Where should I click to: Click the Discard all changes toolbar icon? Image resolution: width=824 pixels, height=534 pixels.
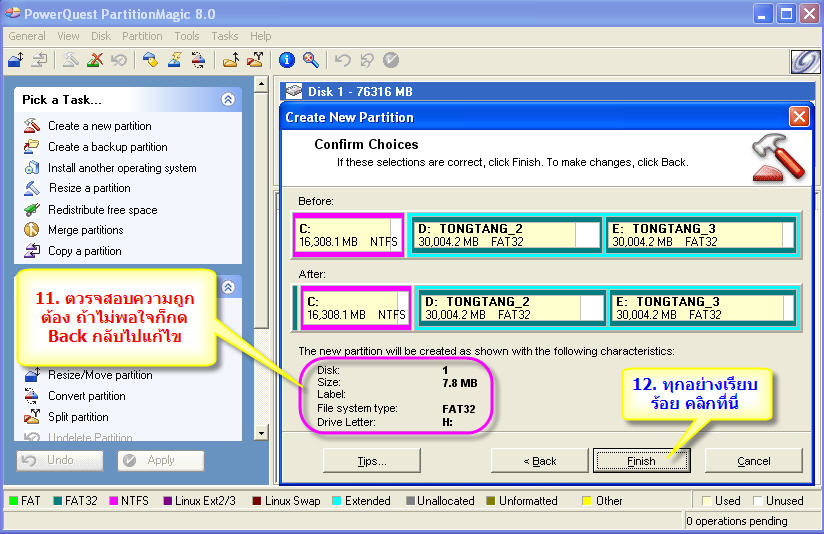point(367,60)
